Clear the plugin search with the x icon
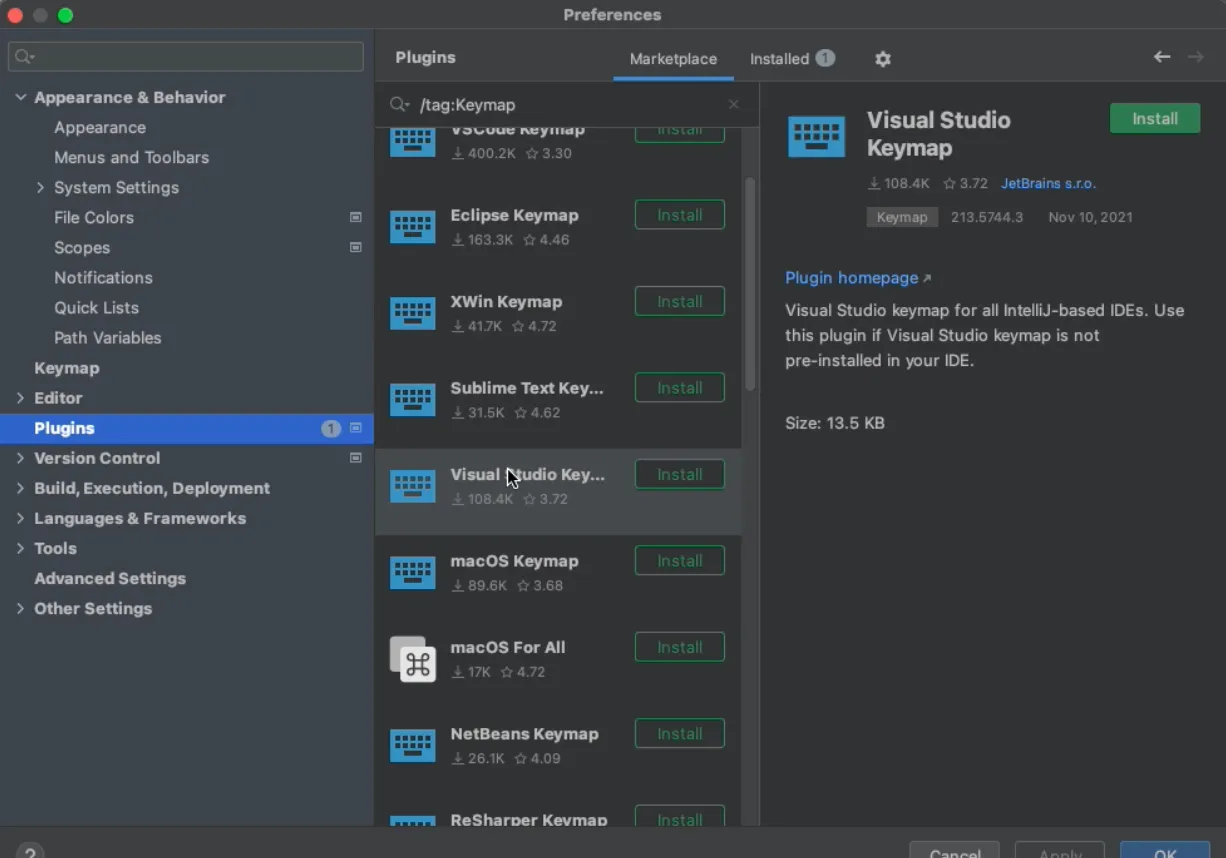This screenshot has width=1226, height=858. (734, 104)
